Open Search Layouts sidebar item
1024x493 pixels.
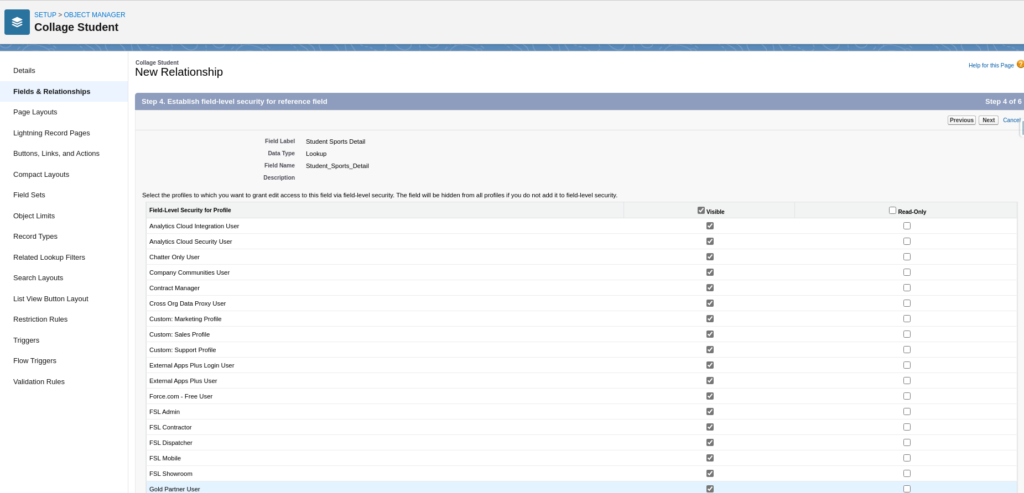coord(38,278)
